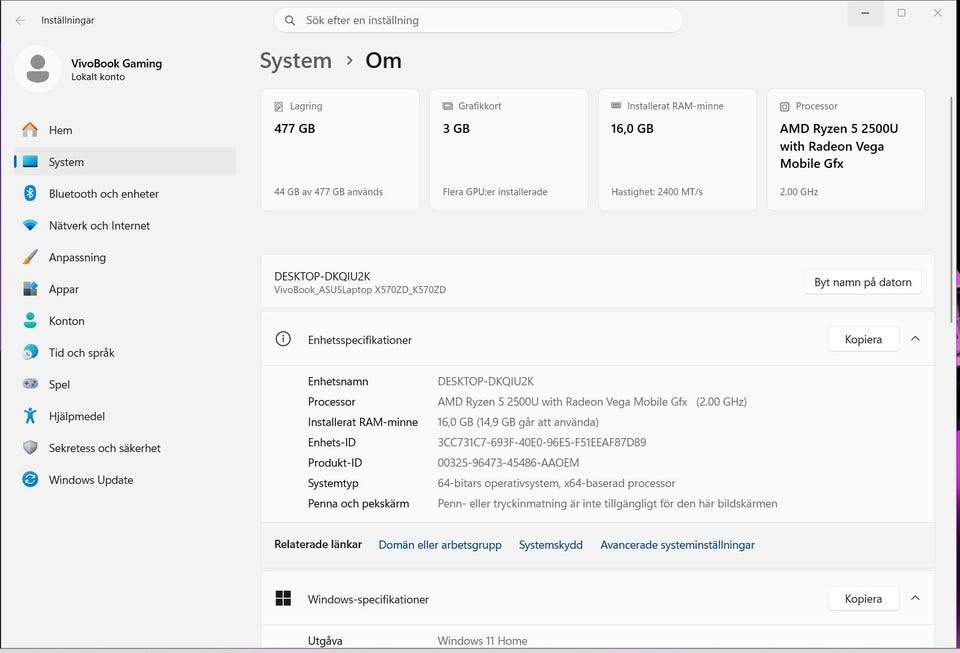Select the Spel game controller icon
This screenshot has height=653, width=960.
coord(30,385)
